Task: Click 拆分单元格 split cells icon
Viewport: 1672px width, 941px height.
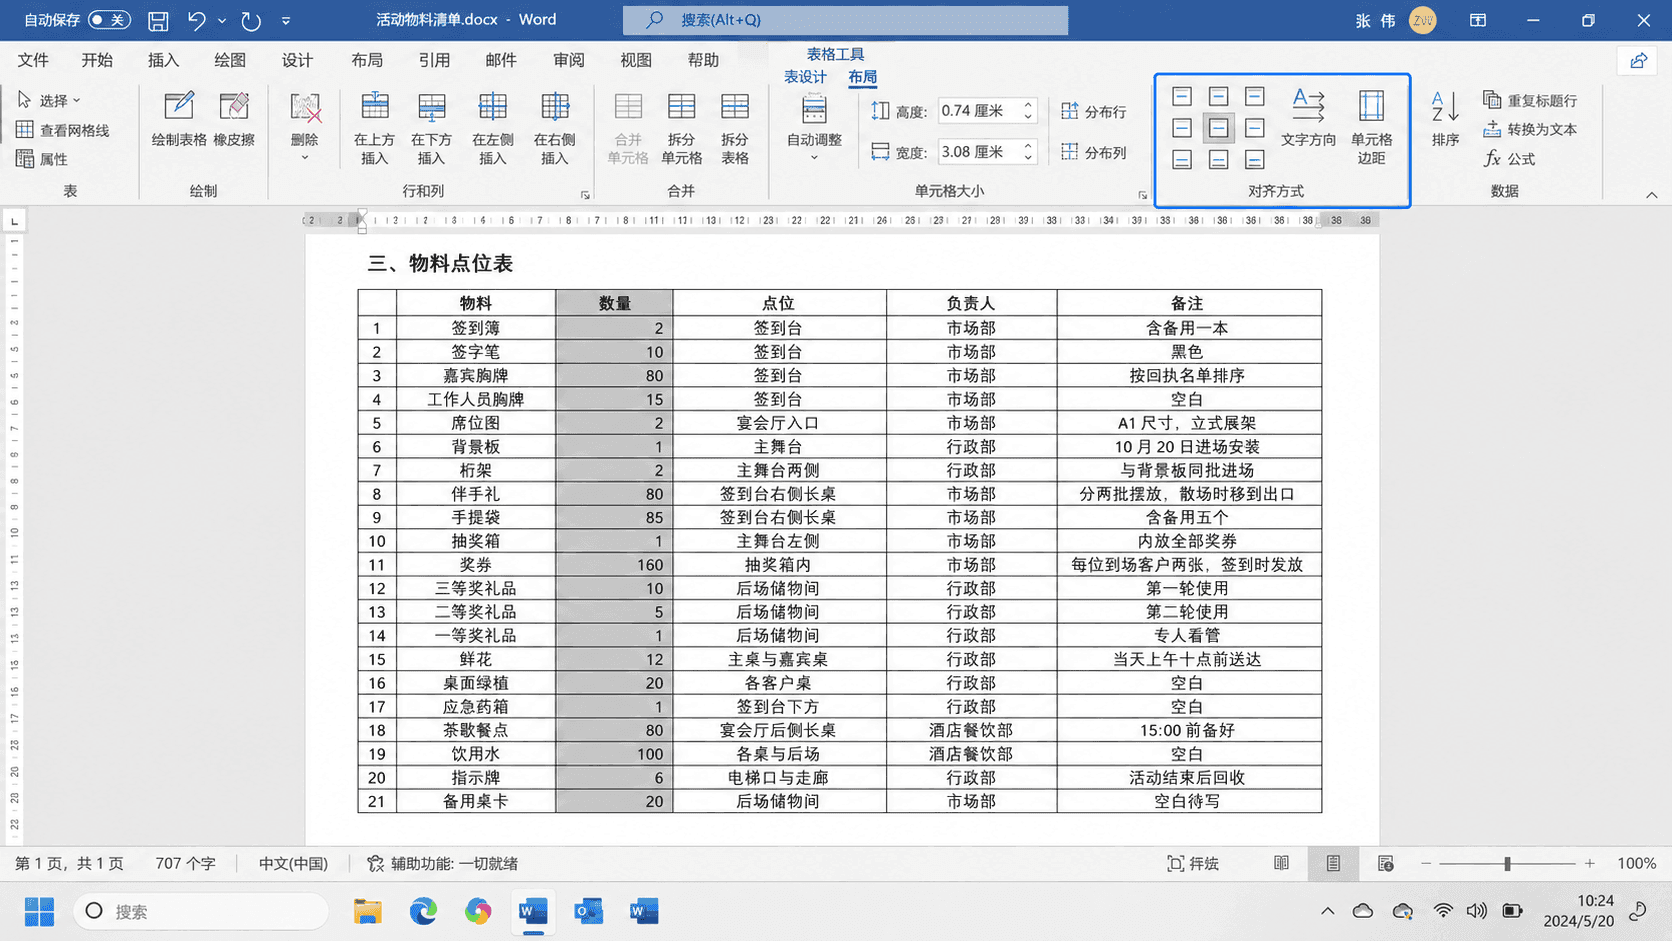Action: (681, 128)
